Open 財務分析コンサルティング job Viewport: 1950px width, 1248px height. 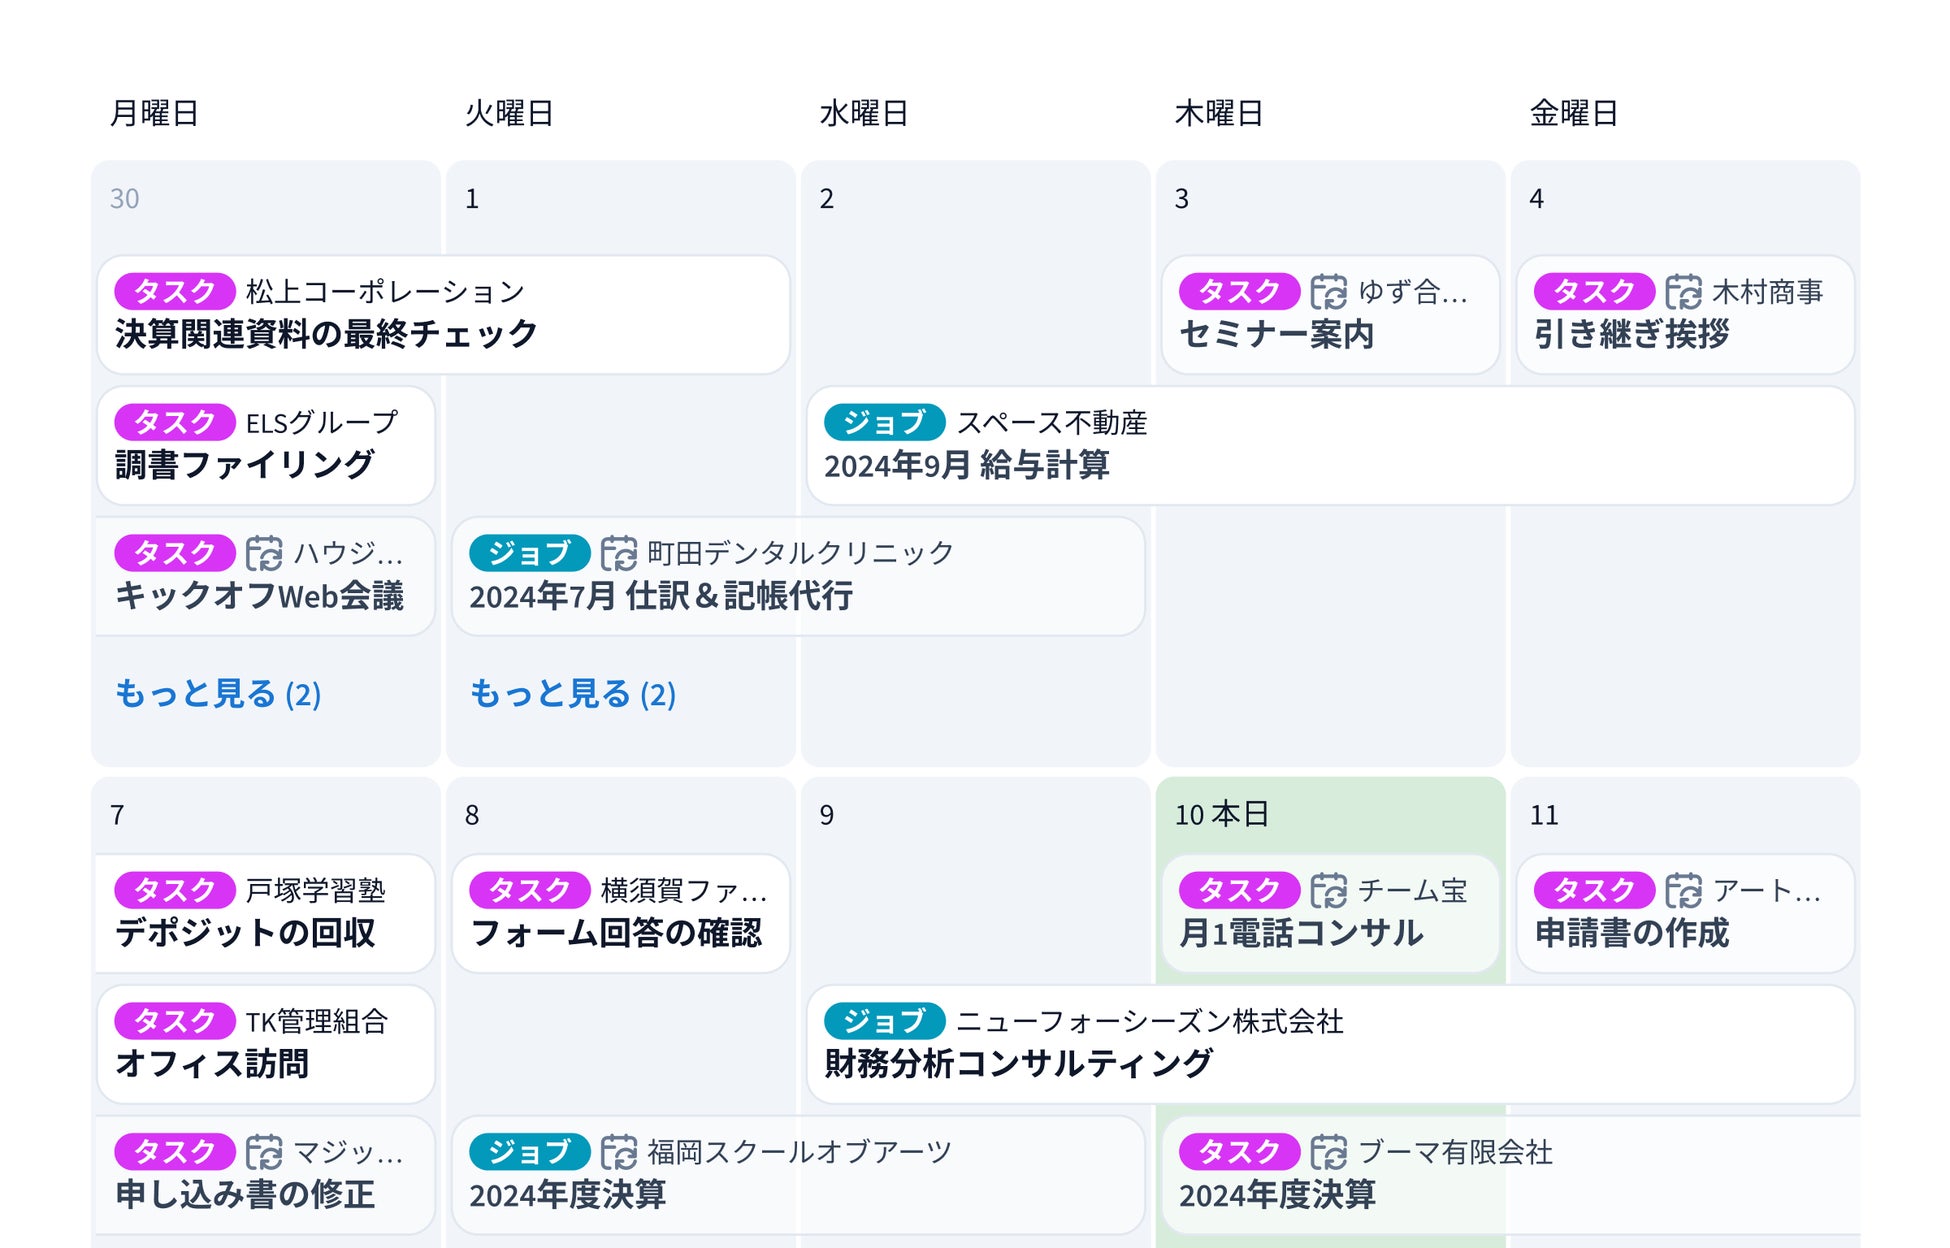tap(1330, 1044)
